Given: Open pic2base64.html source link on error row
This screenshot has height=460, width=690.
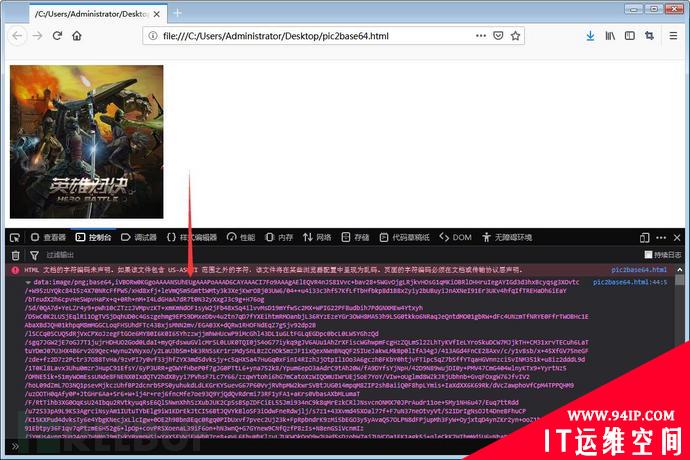Looking at the screenshot, I should point(639,270).
